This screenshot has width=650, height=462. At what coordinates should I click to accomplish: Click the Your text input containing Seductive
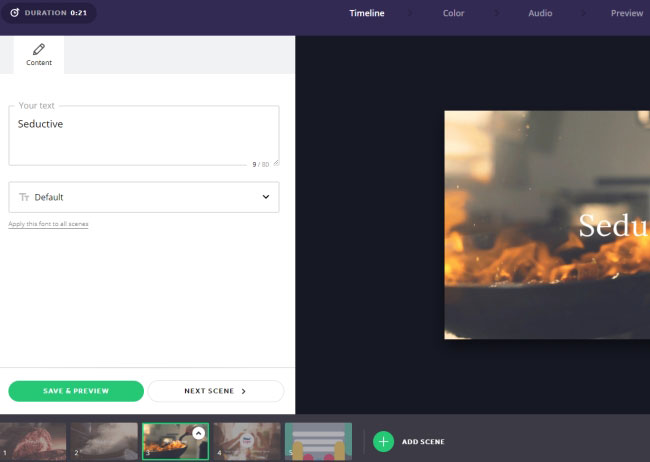tap(144, 135)
